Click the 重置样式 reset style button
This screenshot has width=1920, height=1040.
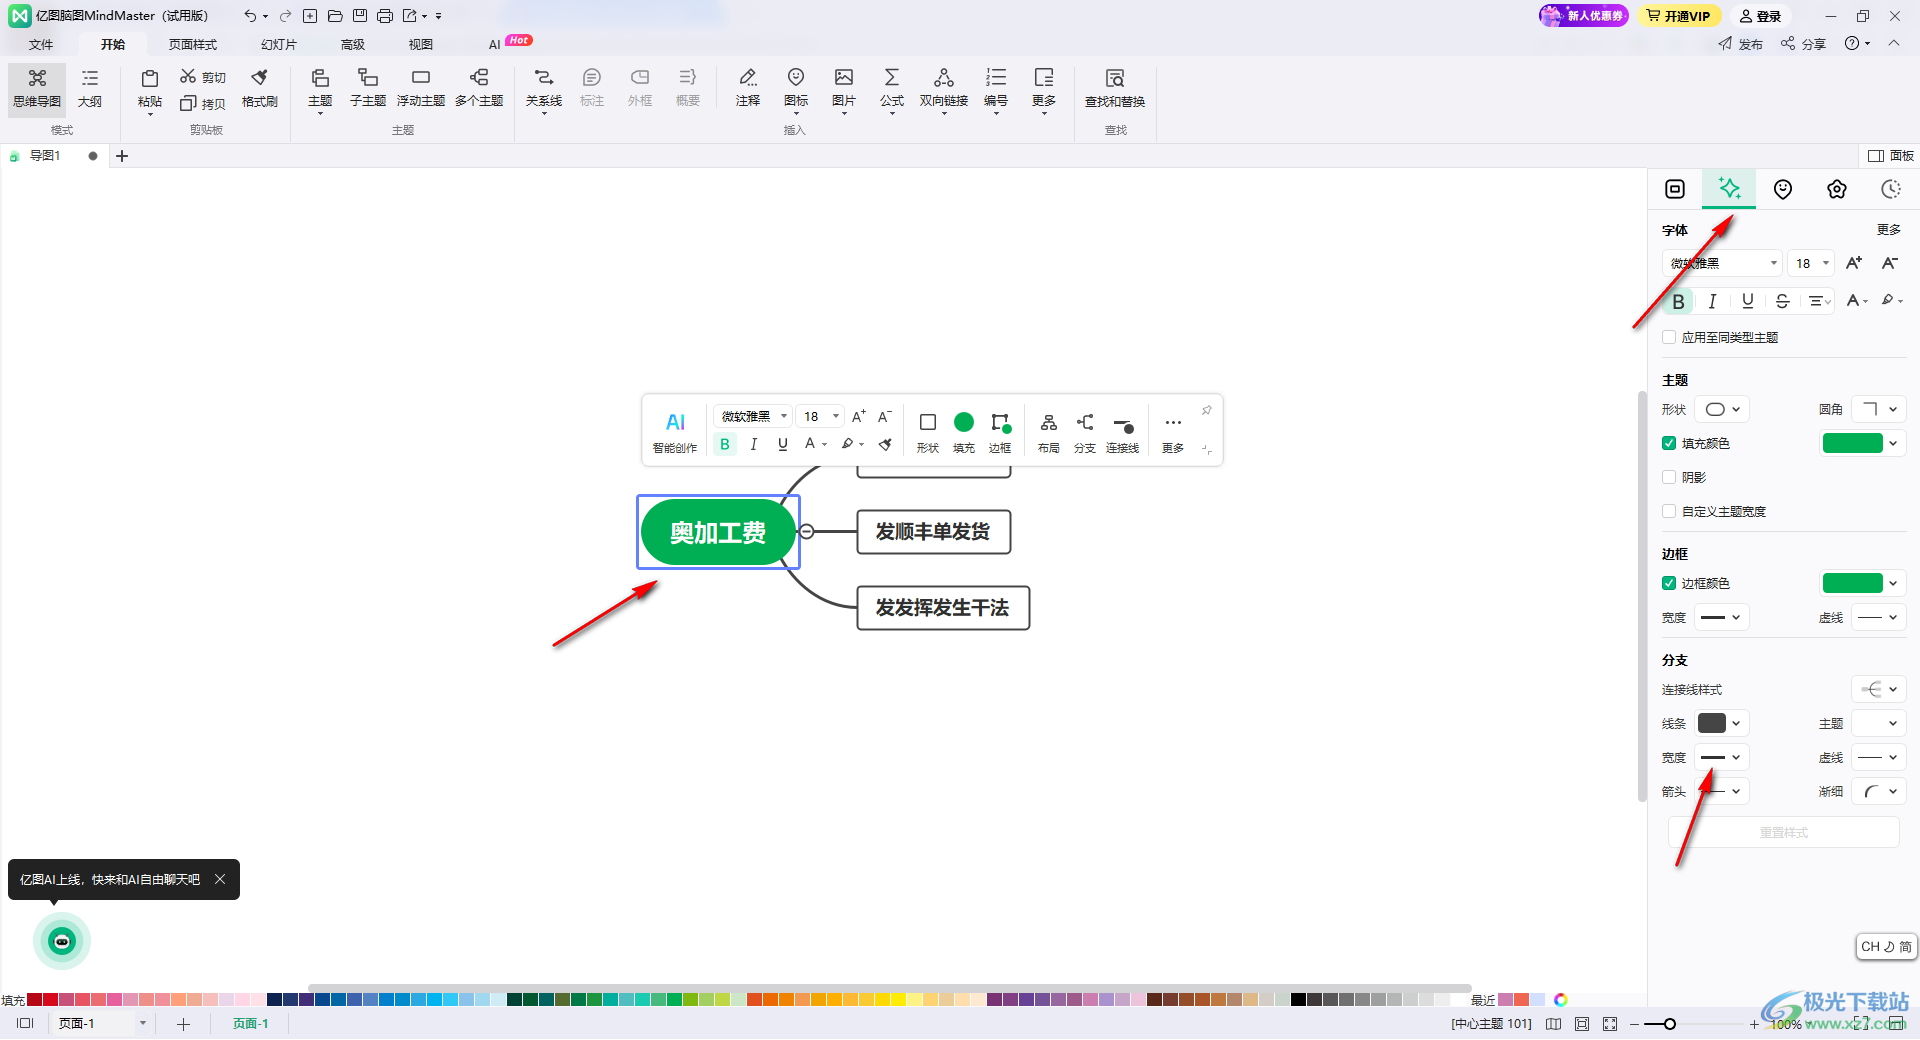[x=1784, y=832]
